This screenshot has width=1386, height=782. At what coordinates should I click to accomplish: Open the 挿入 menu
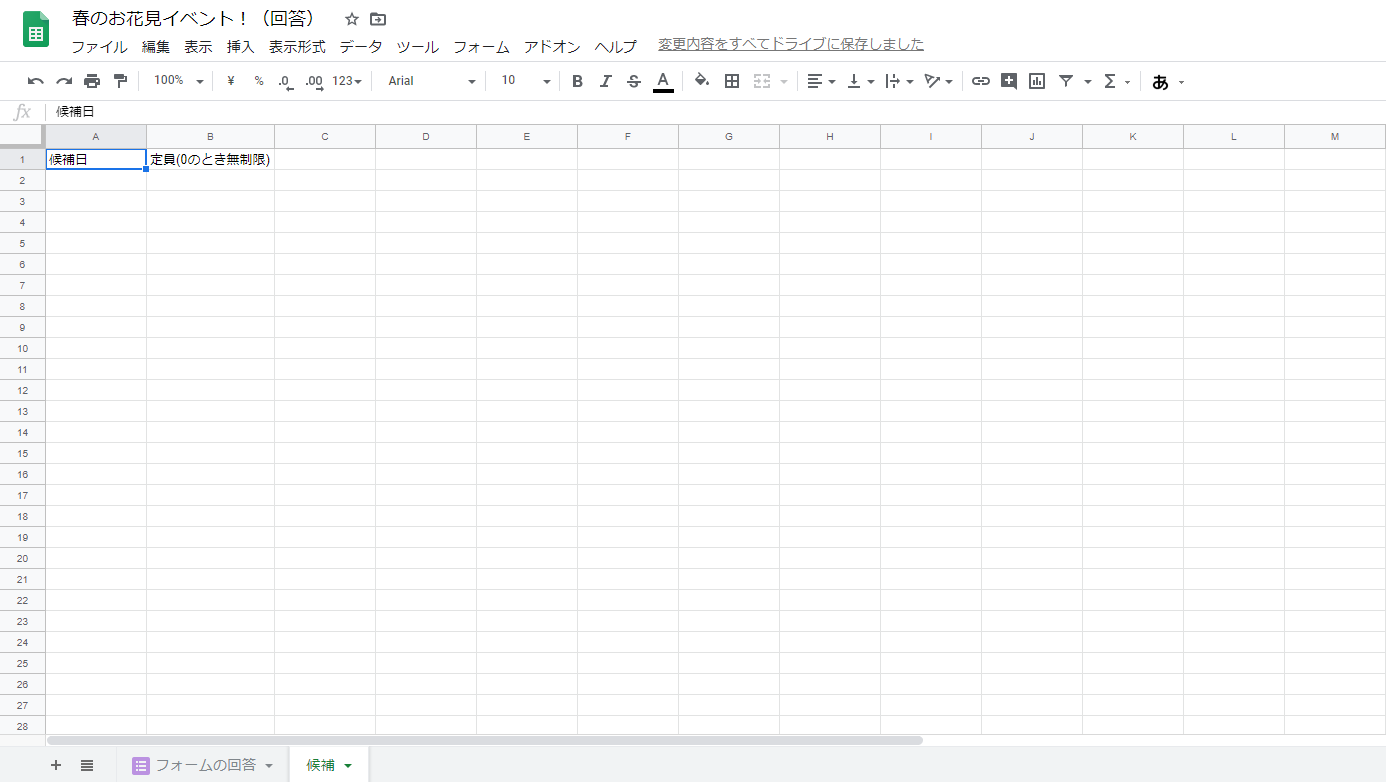tap(241, 47)
